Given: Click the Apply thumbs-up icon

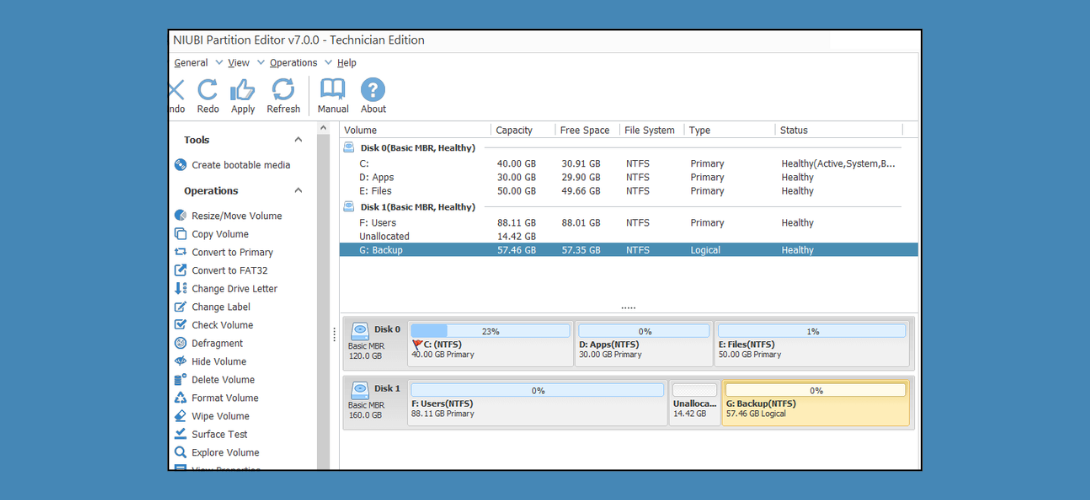Looking at the screenshot, I should pyautogui.click(x=243, y=90).
